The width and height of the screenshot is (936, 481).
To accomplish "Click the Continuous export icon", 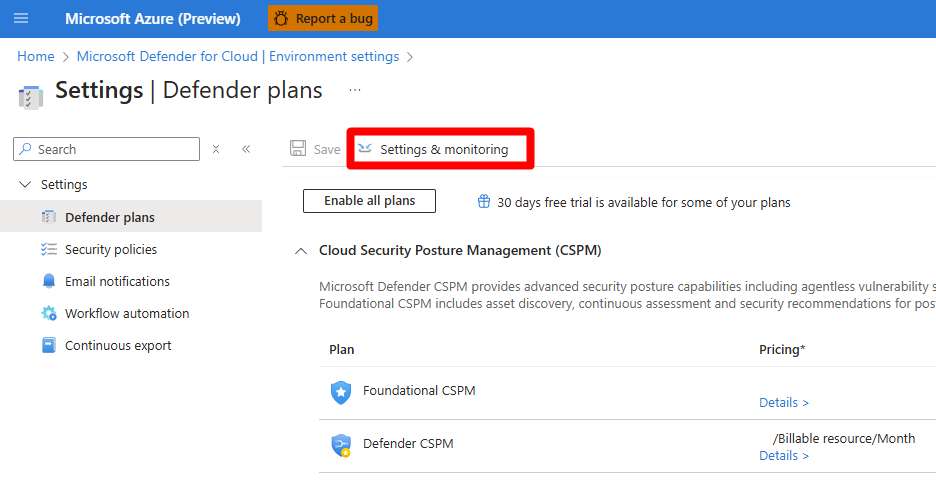I will tap(49, 345).
